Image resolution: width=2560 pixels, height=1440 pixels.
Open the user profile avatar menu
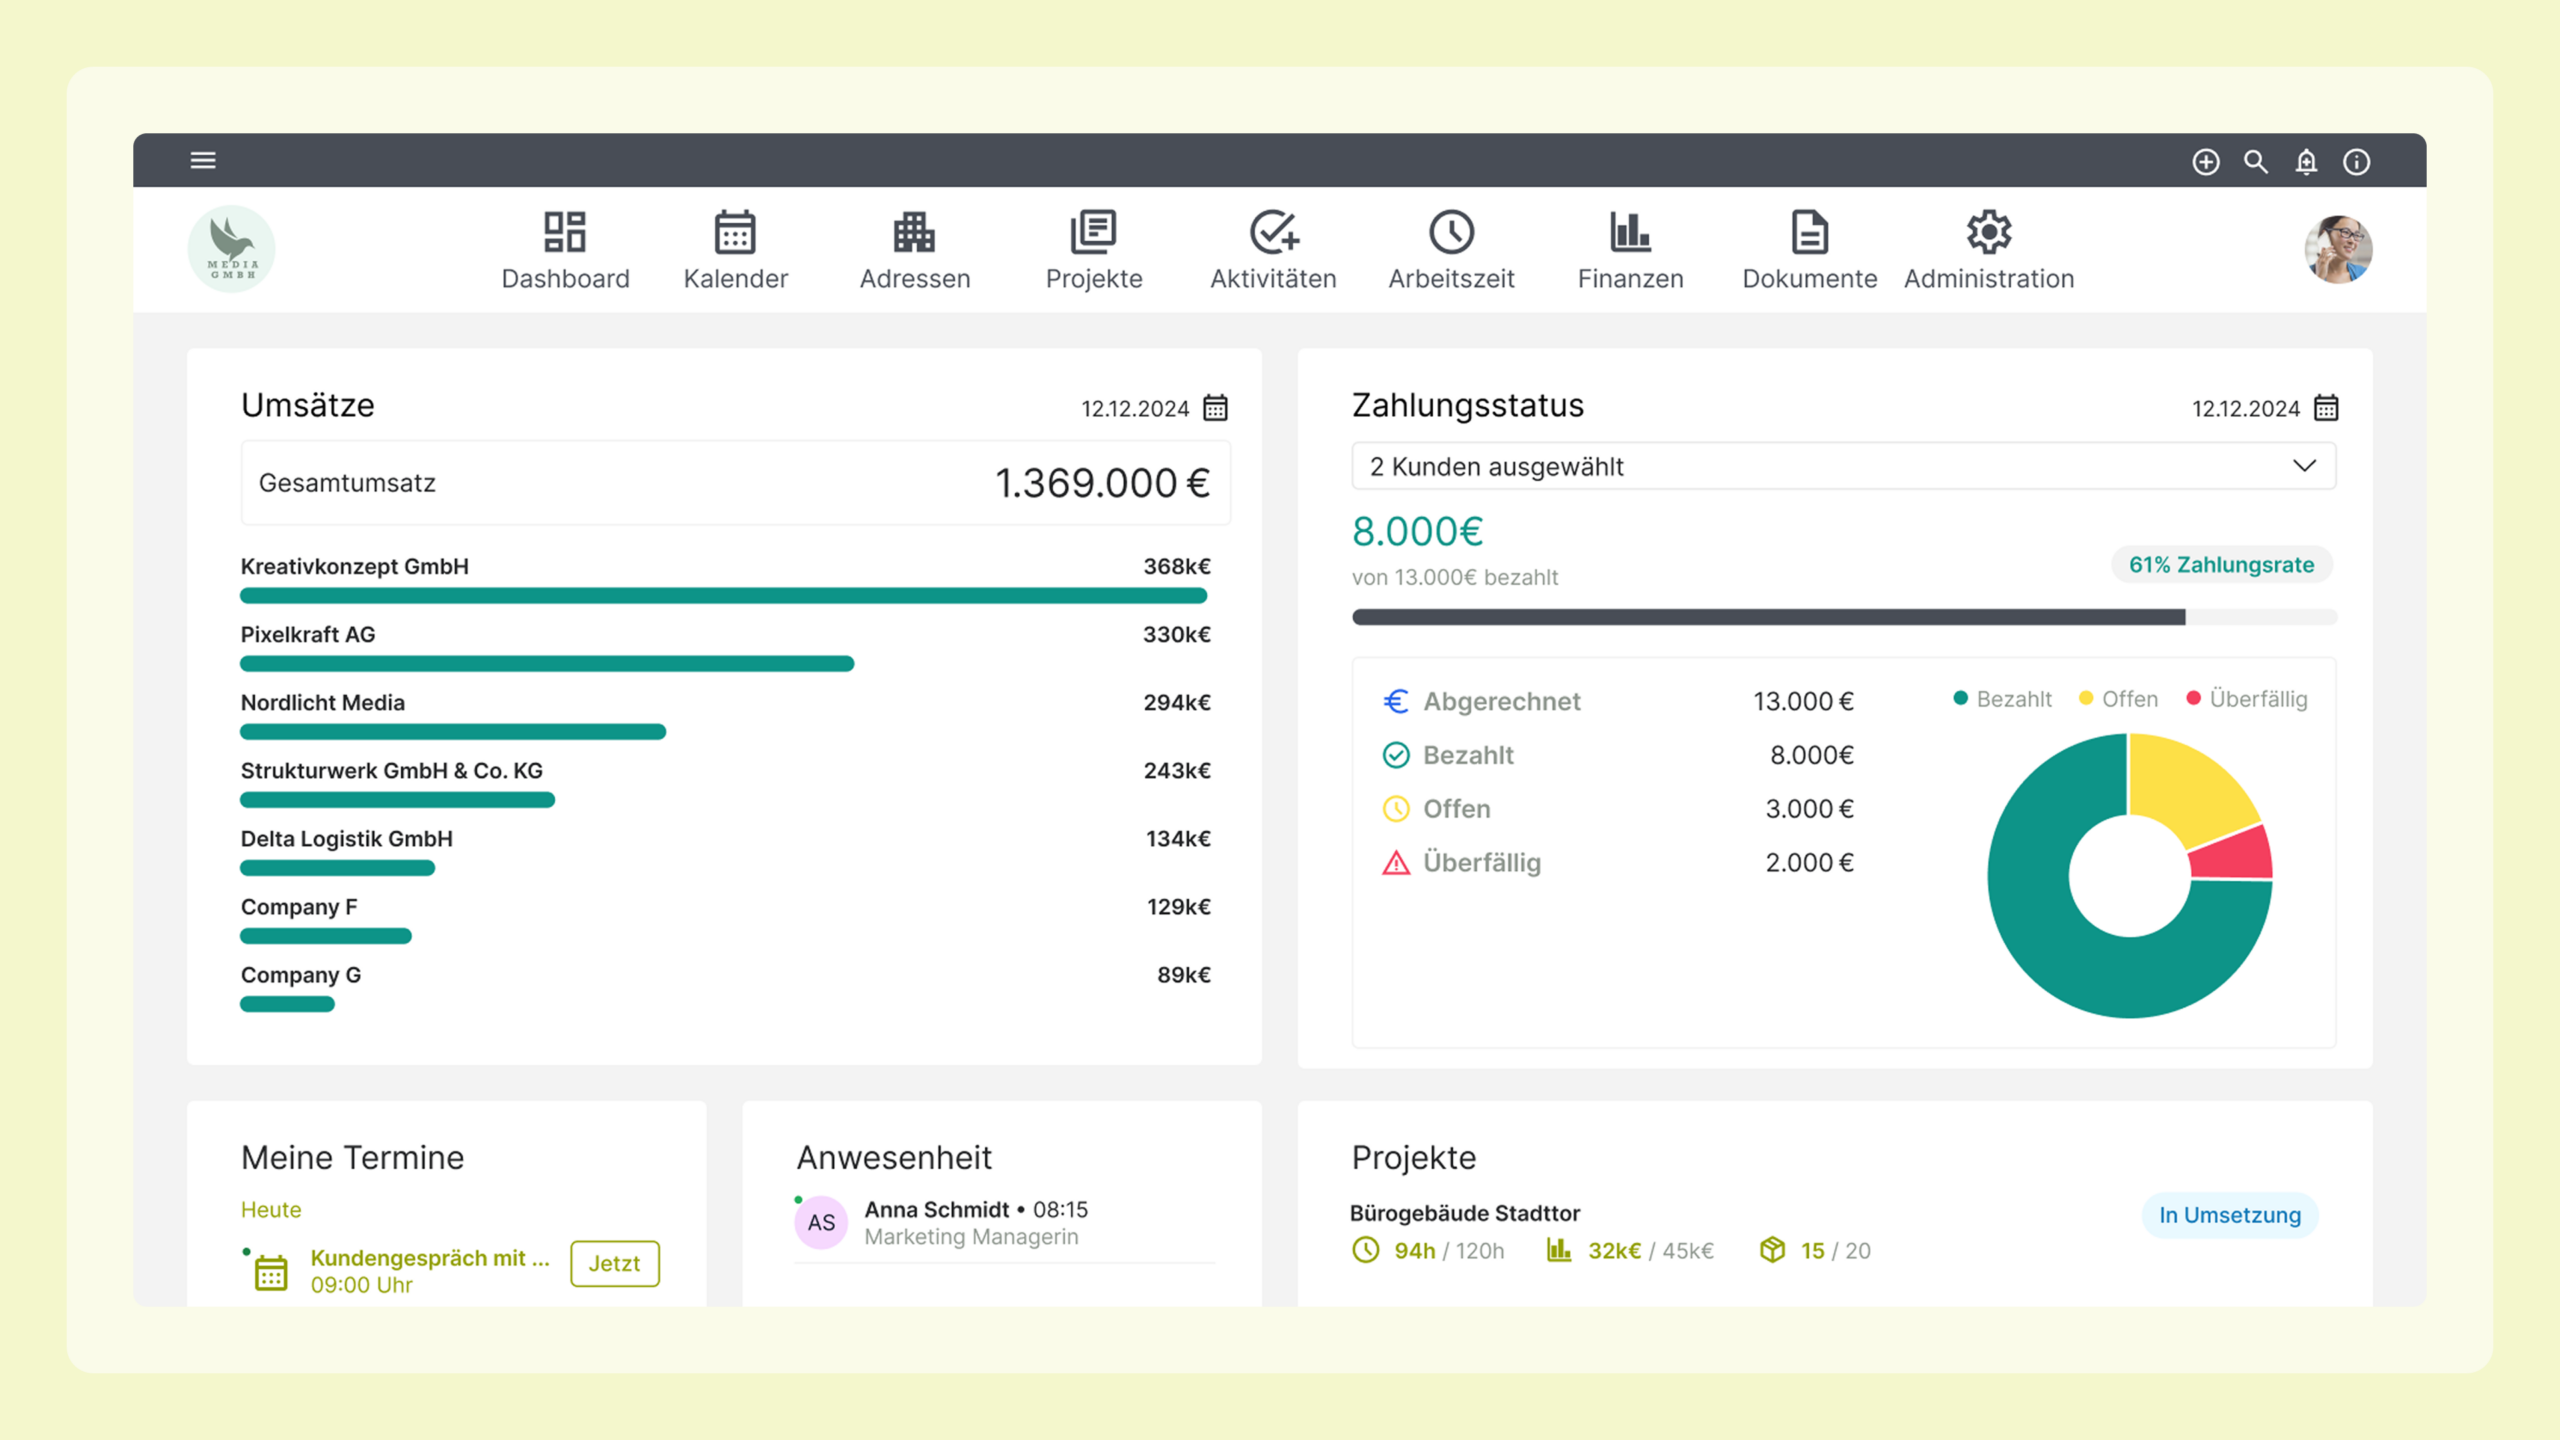[x=2337, y=249]
